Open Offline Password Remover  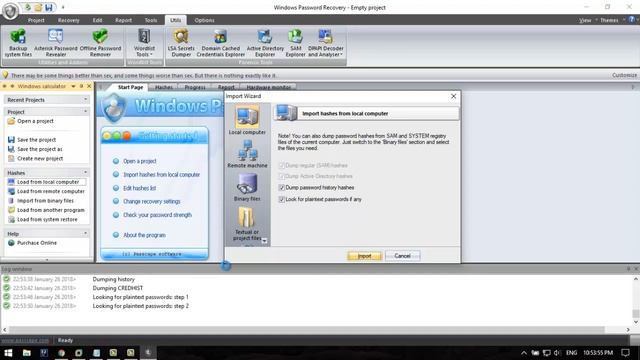(100, 43)
